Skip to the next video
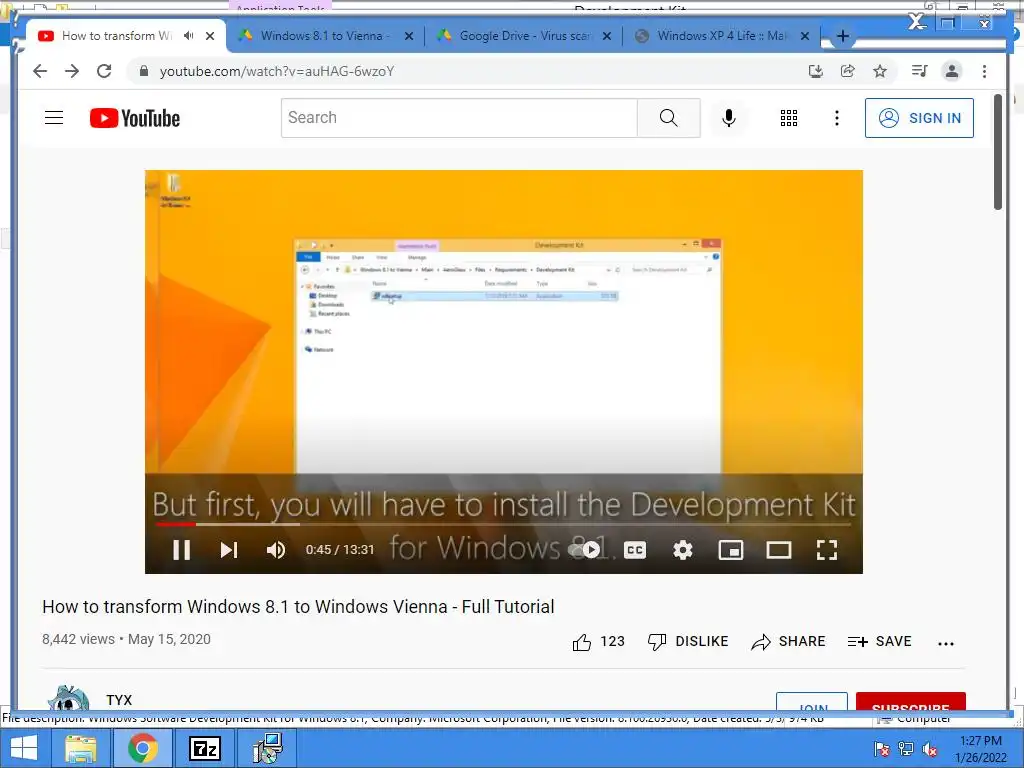 (229, 550)
